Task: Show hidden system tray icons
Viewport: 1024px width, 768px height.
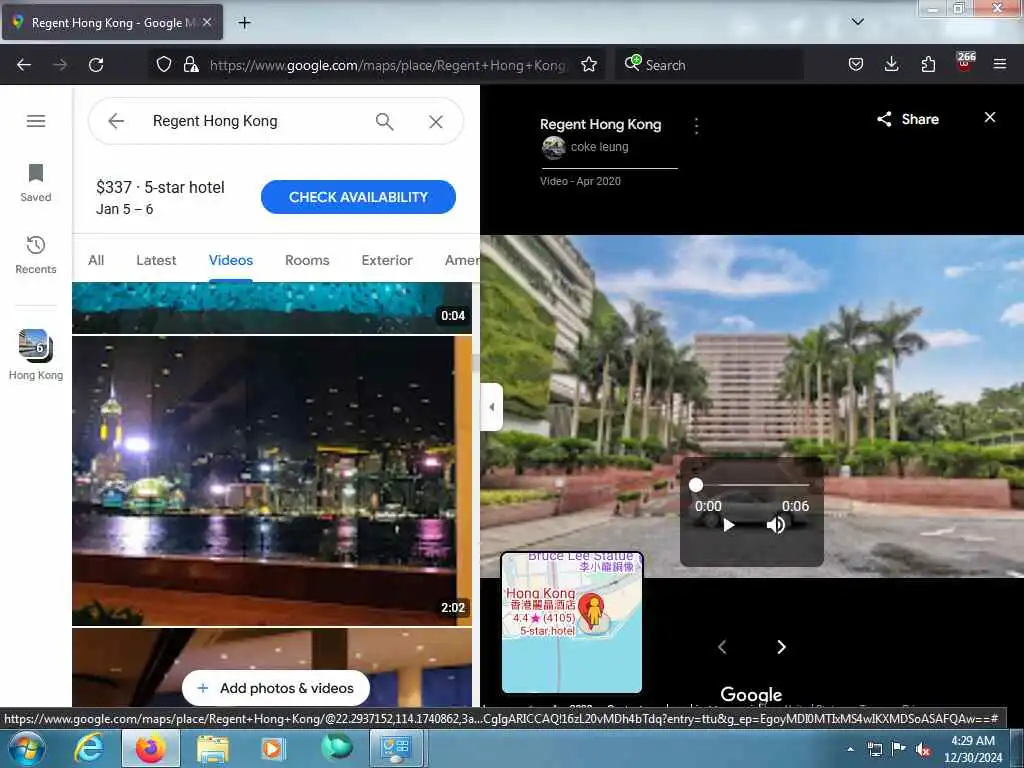Action: [850, 749]
